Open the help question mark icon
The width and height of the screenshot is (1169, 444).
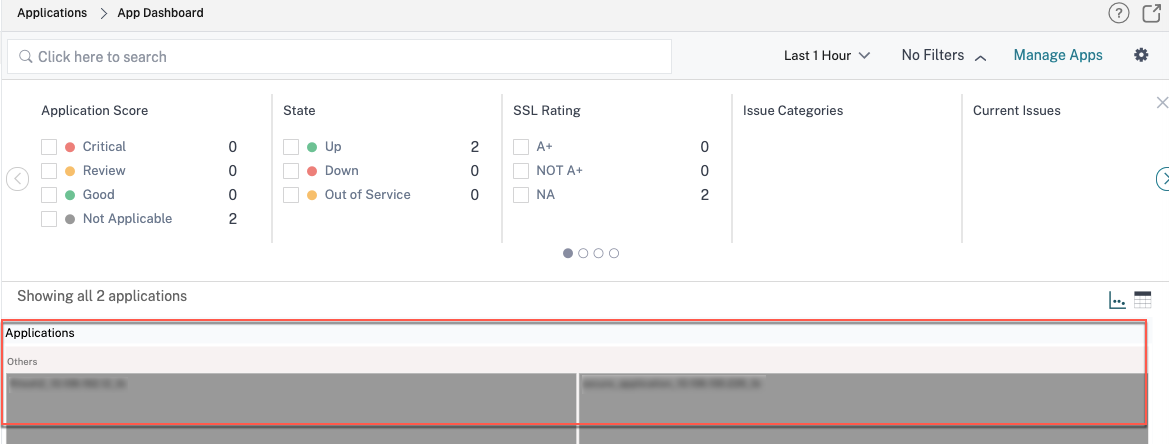pos(1118,13)
